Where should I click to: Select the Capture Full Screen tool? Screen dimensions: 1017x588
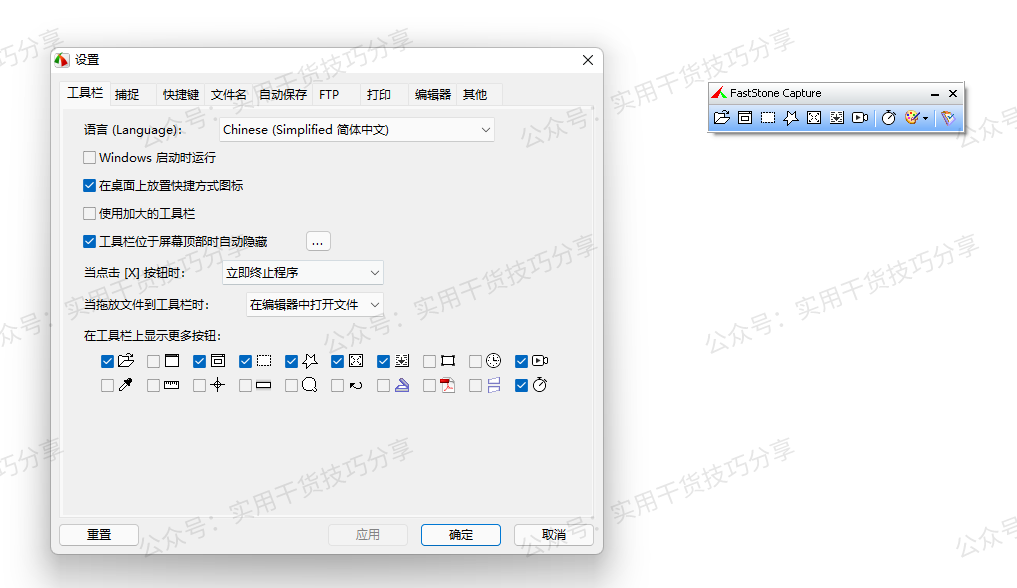tap(813, 117)
